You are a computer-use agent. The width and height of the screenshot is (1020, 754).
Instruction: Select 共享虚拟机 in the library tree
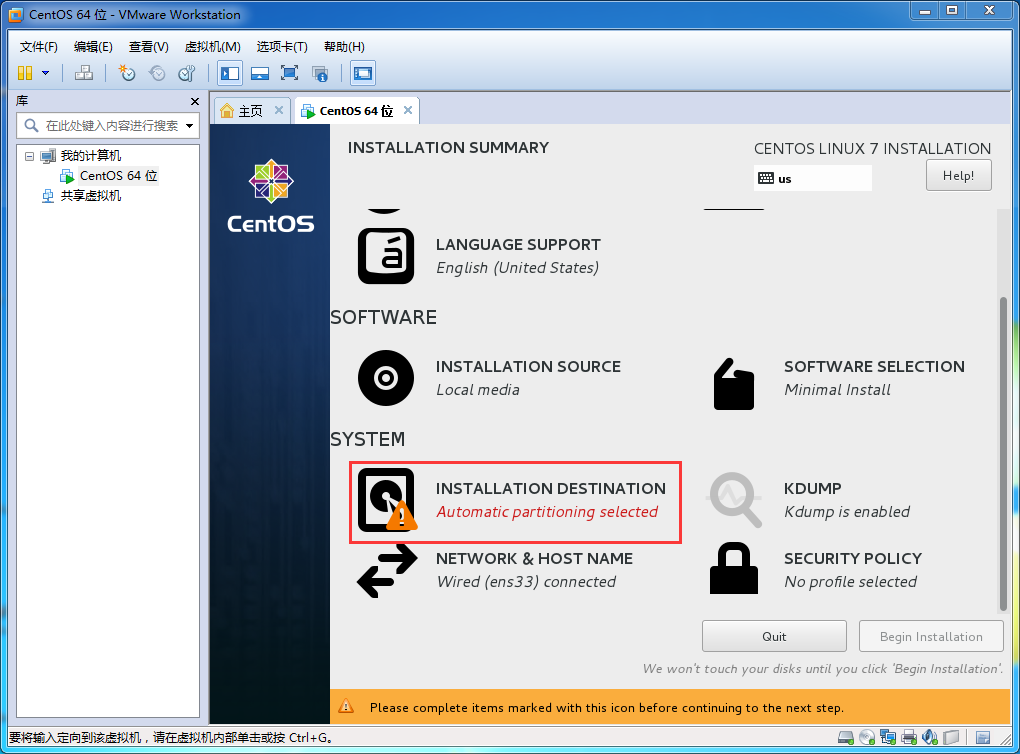(x=90, y=196)
